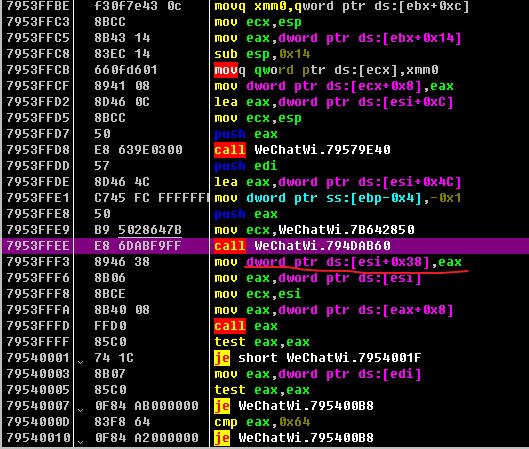
Task: Select address 7953FFCF
Action: (38, 86)
